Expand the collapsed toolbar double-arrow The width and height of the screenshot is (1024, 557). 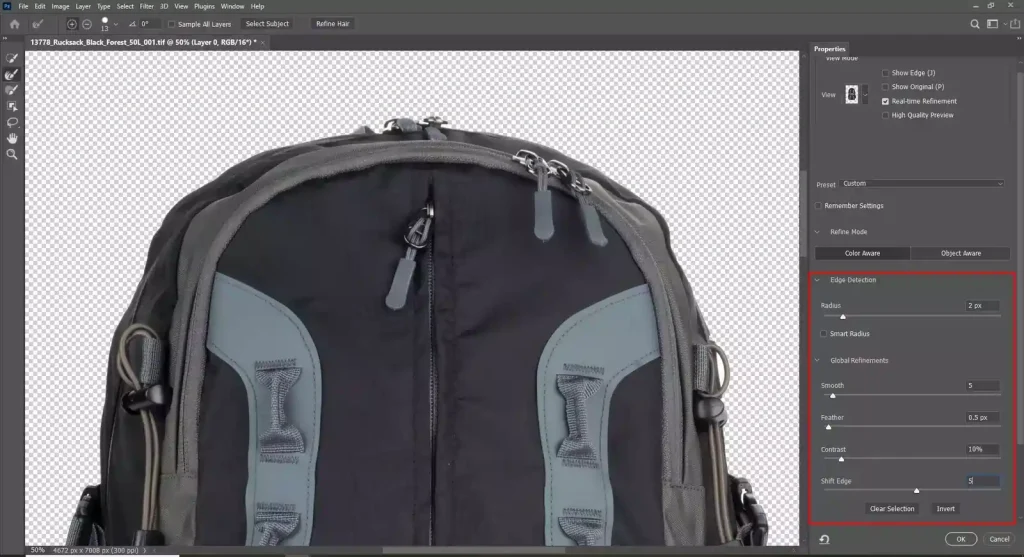[x=5, y=39]
